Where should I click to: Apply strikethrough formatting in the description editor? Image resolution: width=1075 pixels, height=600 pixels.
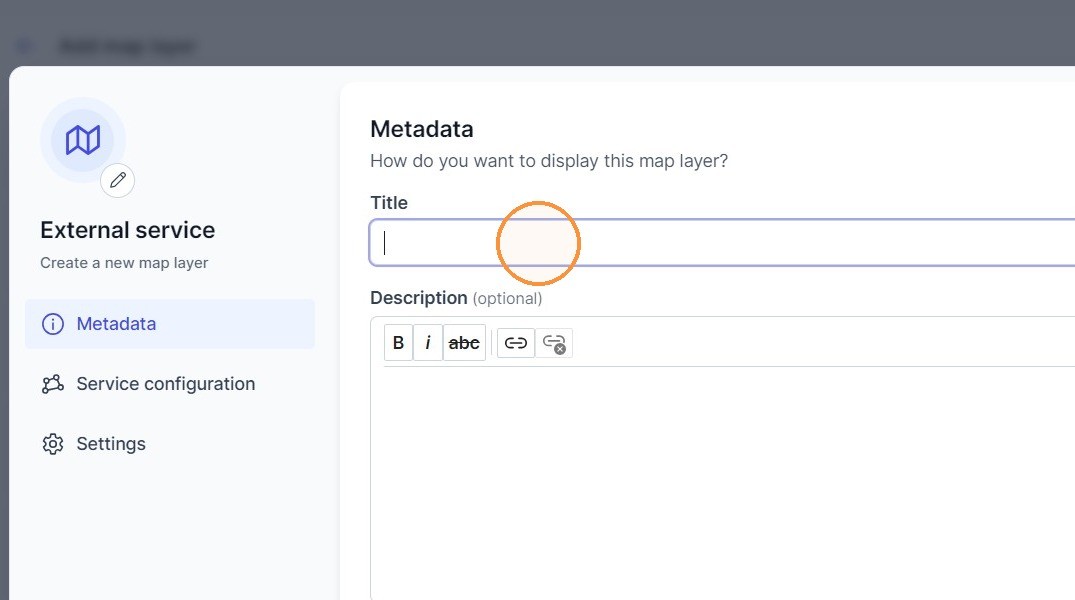click(464, 343)
